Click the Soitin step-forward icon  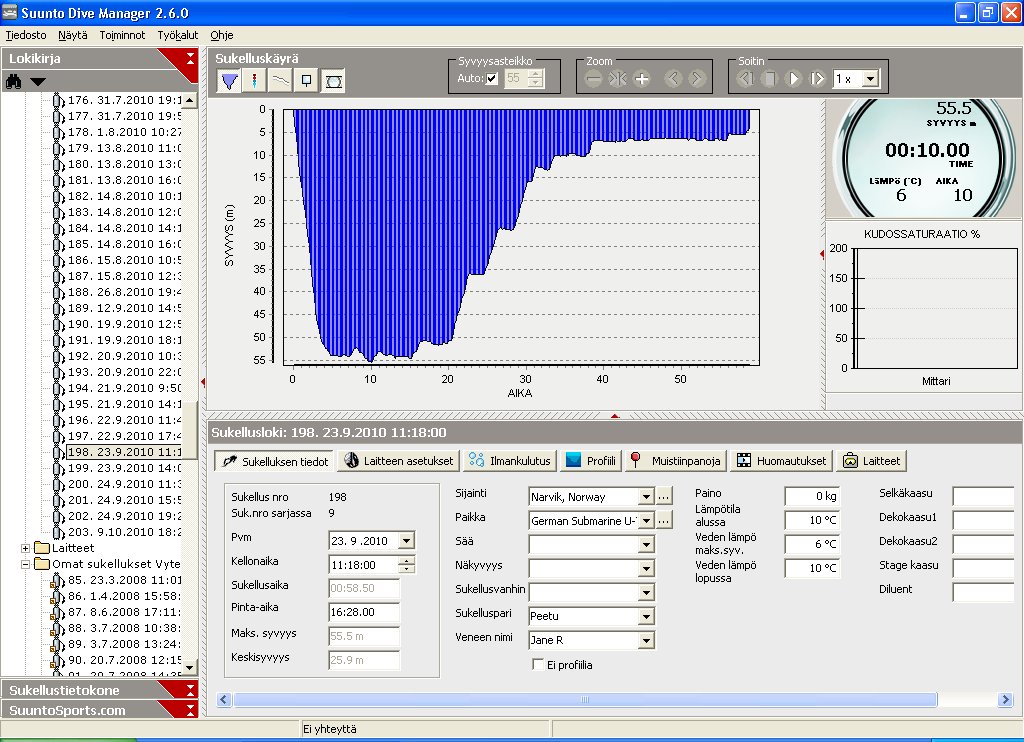coord(817,79)
